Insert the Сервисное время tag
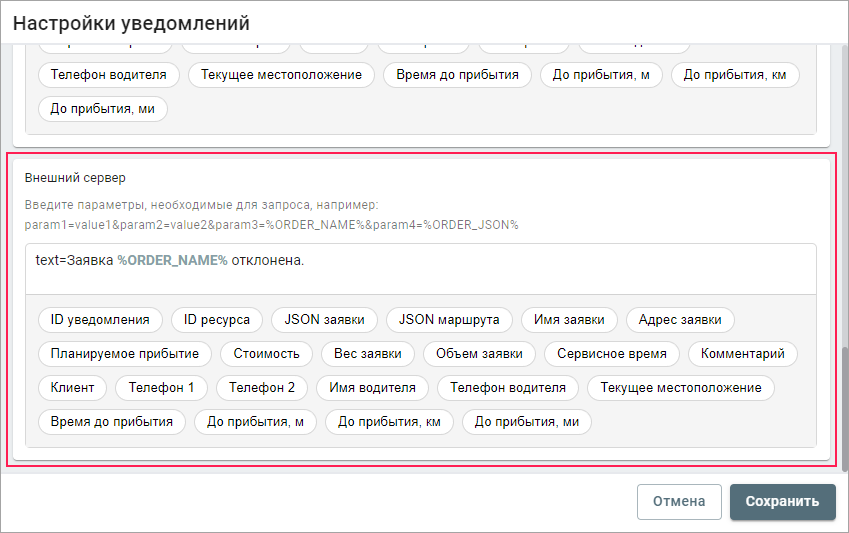The height and width of the screenshot is (533, 849). coord(612,354)
